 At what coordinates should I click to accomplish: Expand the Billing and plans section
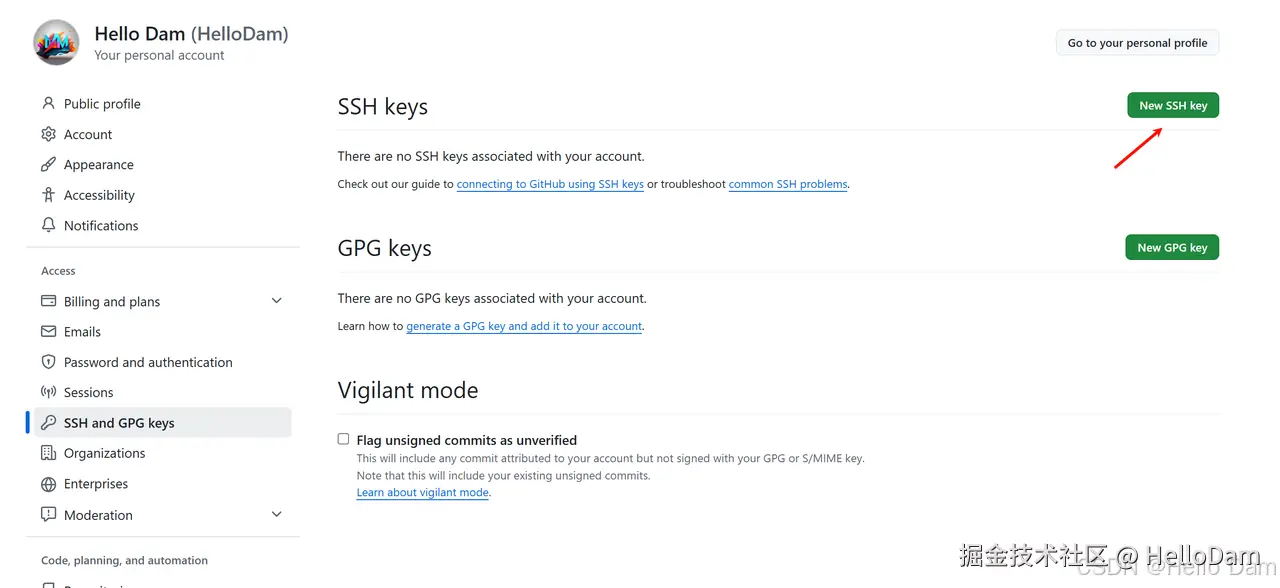[x=277, y=301]
